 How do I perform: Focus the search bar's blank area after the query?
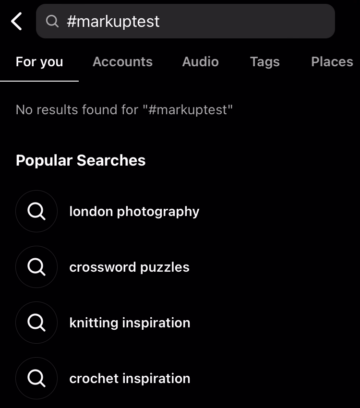247,21
